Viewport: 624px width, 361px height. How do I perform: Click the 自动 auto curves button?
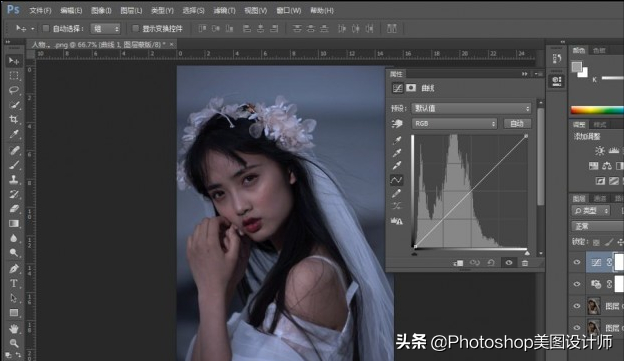[x=517, y=124]
